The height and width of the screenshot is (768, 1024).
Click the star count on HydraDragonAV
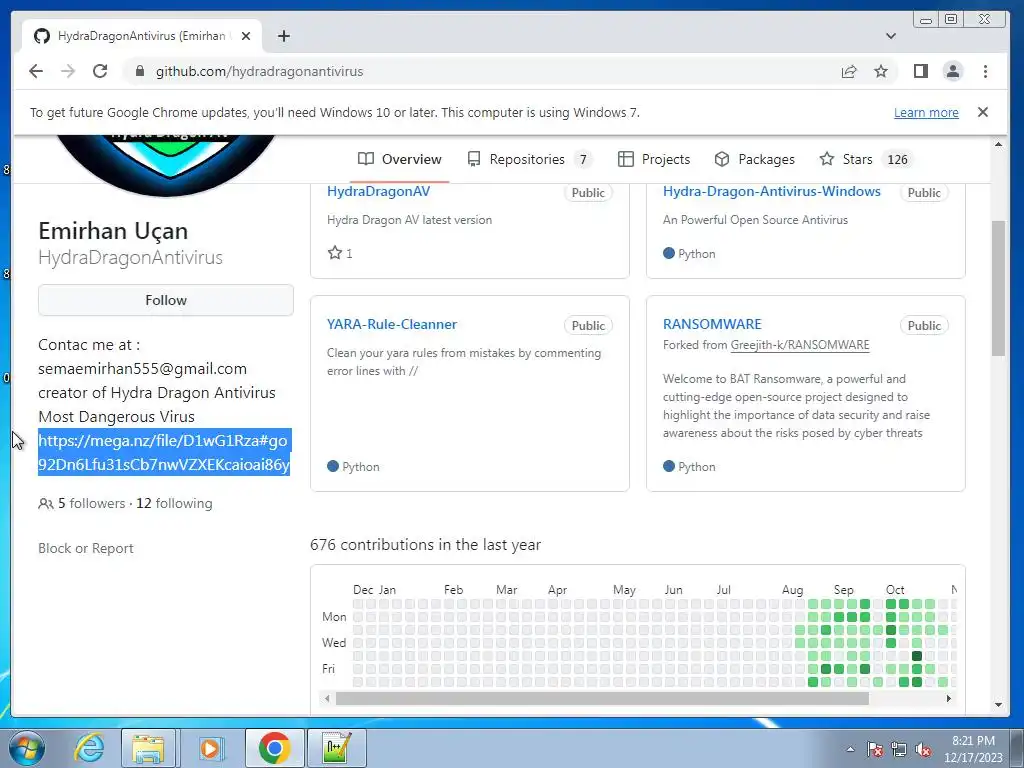[x=340, y=253]
